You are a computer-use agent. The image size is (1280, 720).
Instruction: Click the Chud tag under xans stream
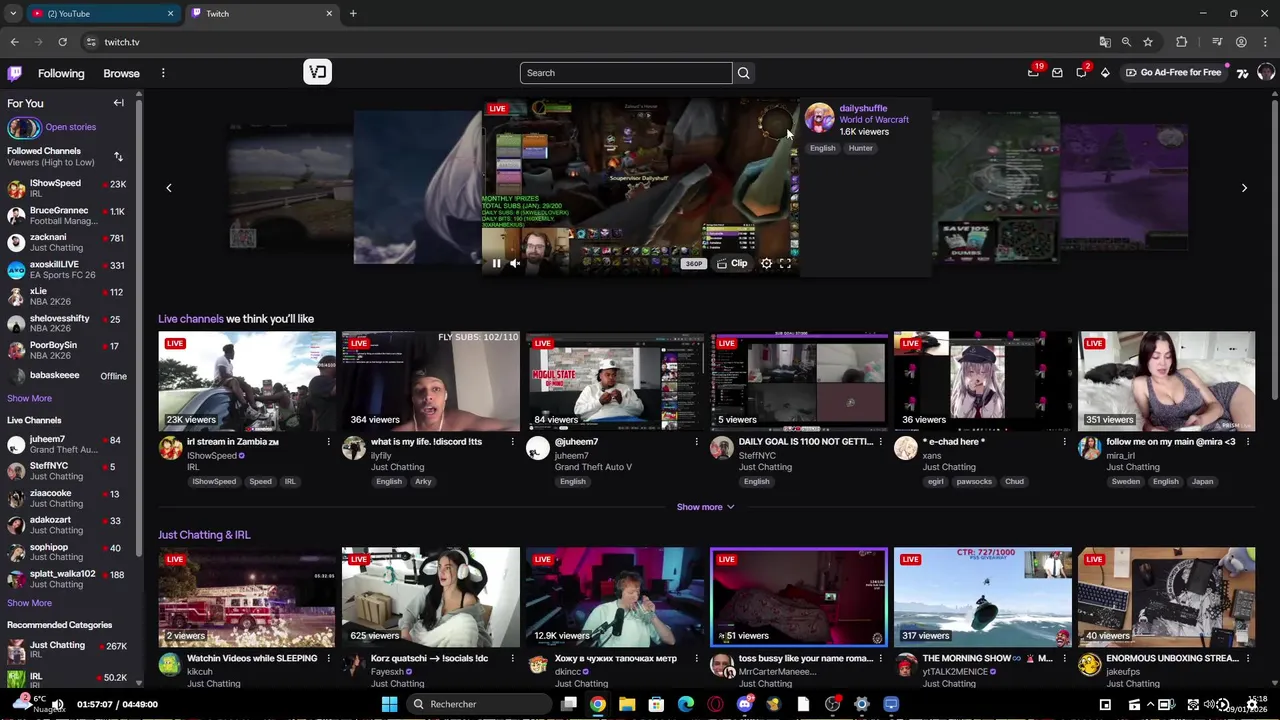pyautogui.click(x=1014, y=481)
